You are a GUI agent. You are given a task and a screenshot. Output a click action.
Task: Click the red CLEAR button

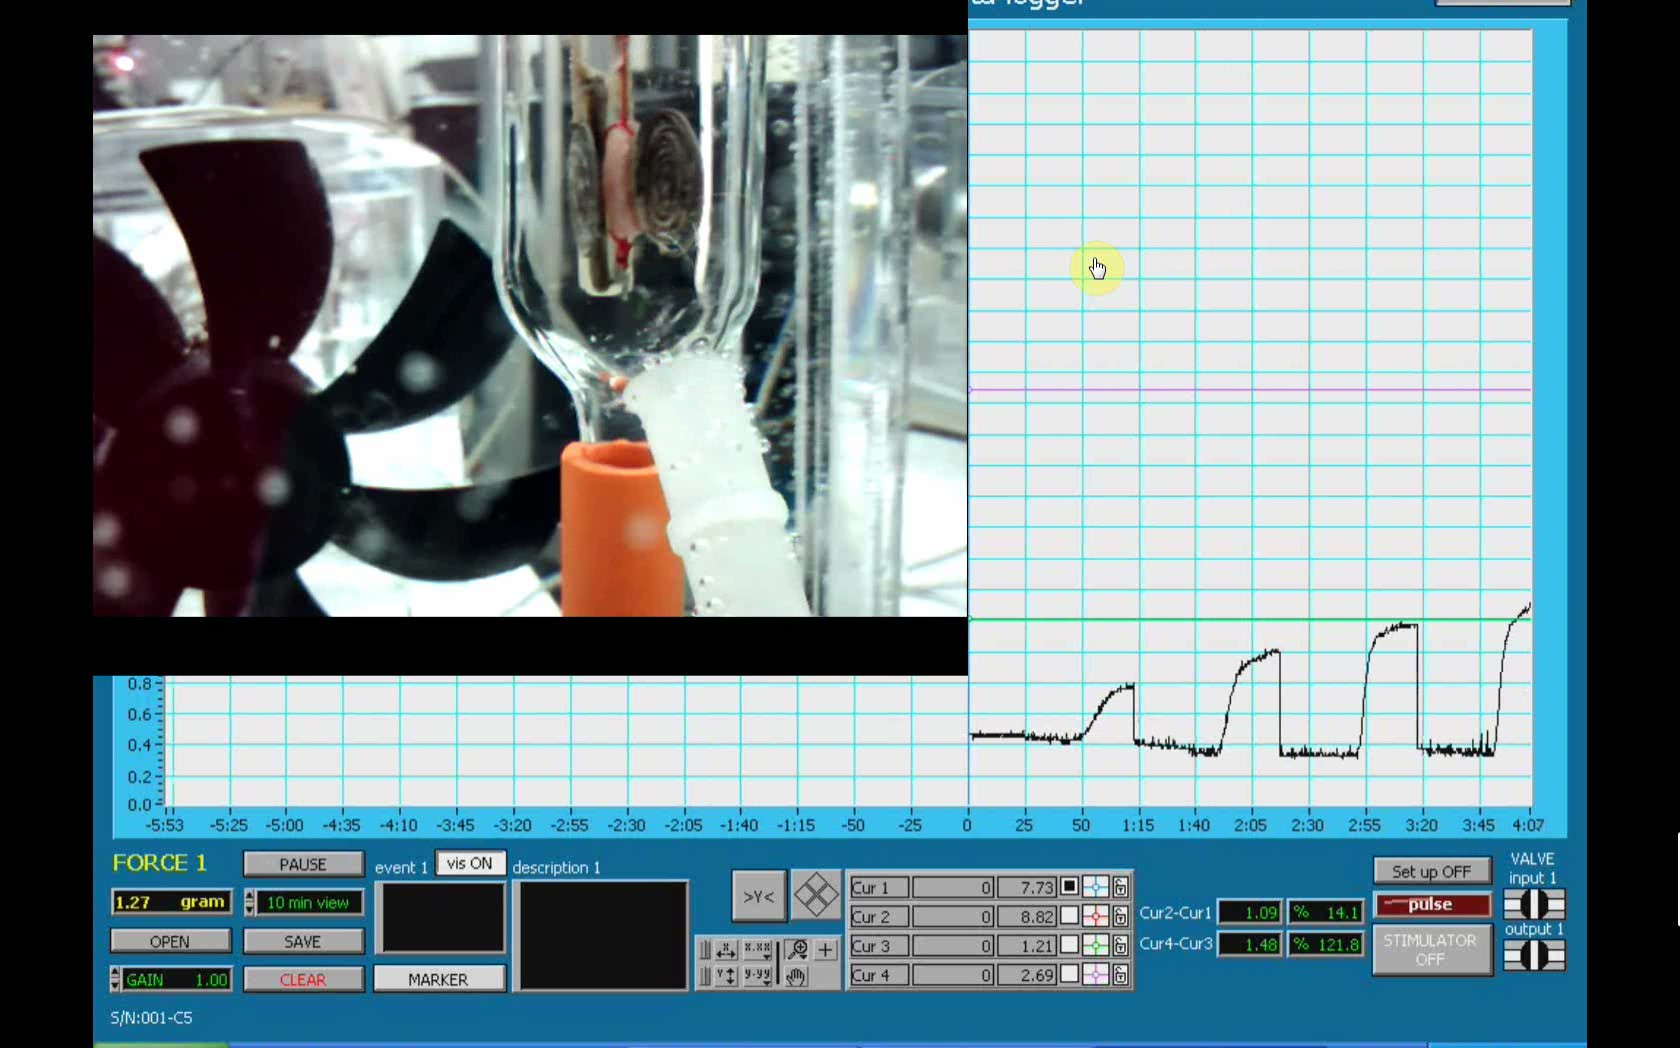[303, 980]
